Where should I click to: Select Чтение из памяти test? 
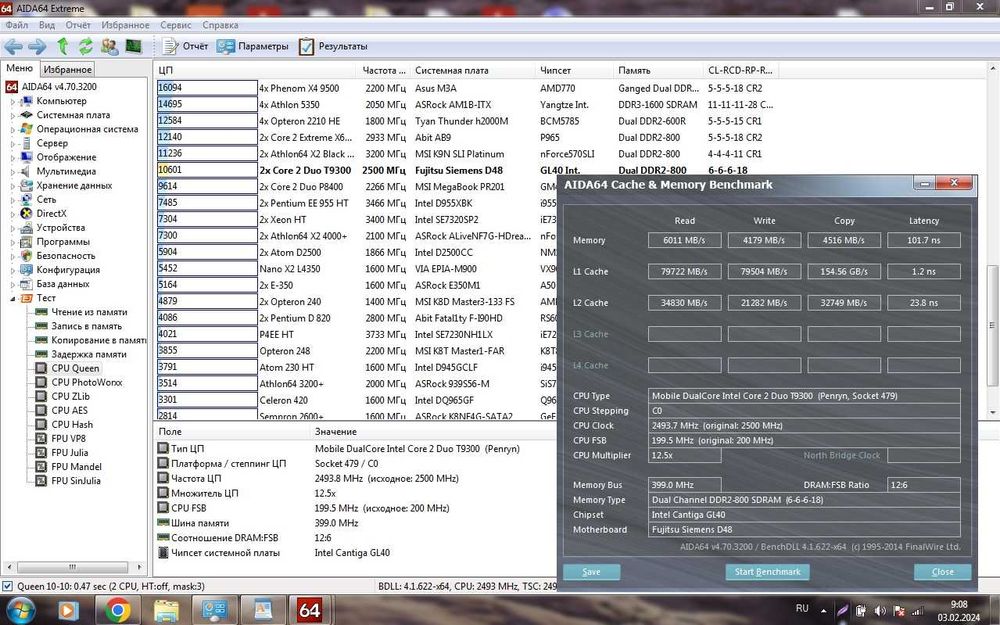click(x=89, y=312)
